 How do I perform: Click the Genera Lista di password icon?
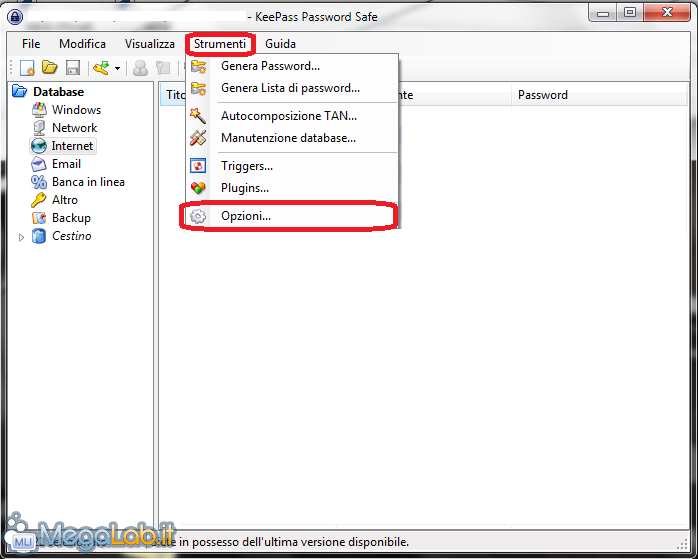pos(198,88)
